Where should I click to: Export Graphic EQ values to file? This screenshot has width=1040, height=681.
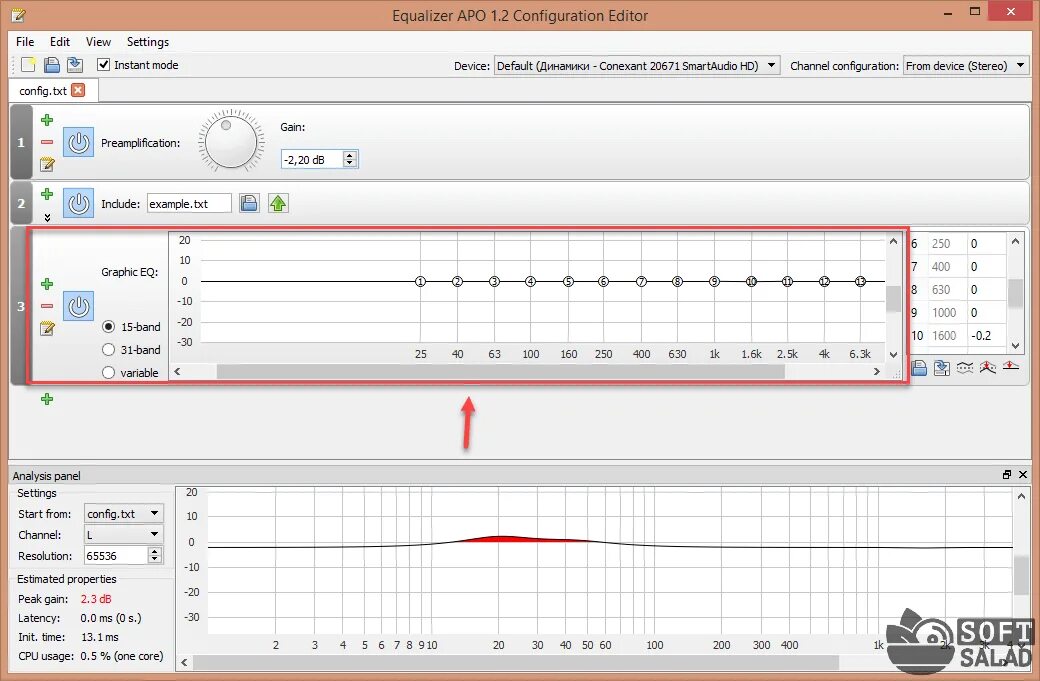point(942,367)
